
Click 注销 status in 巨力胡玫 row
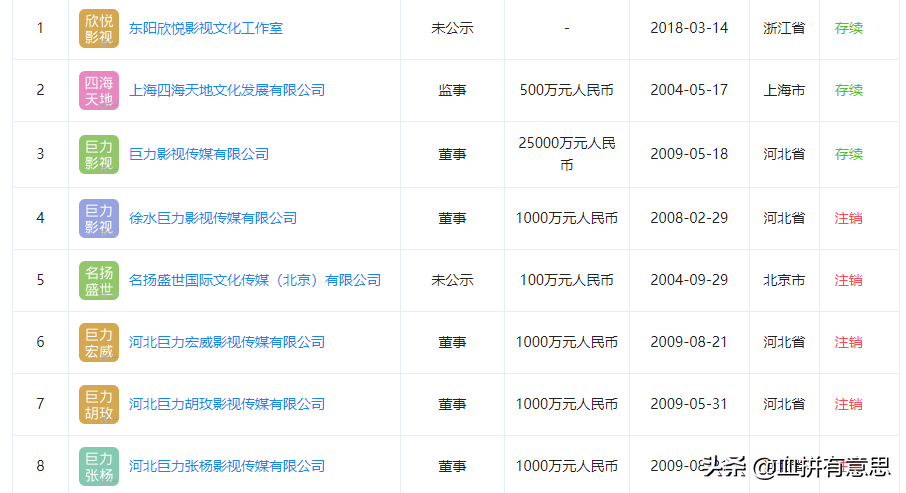[x=848, y=404]
